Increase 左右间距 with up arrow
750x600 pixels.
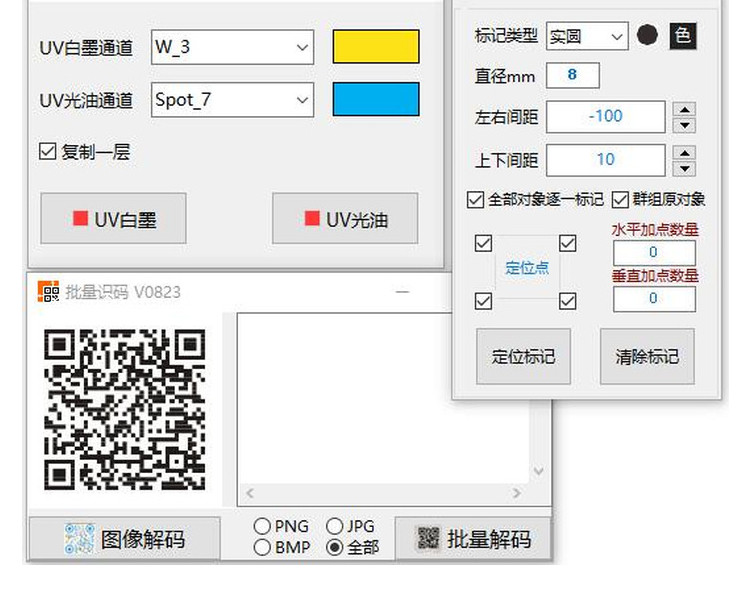[x=684, y=110]
